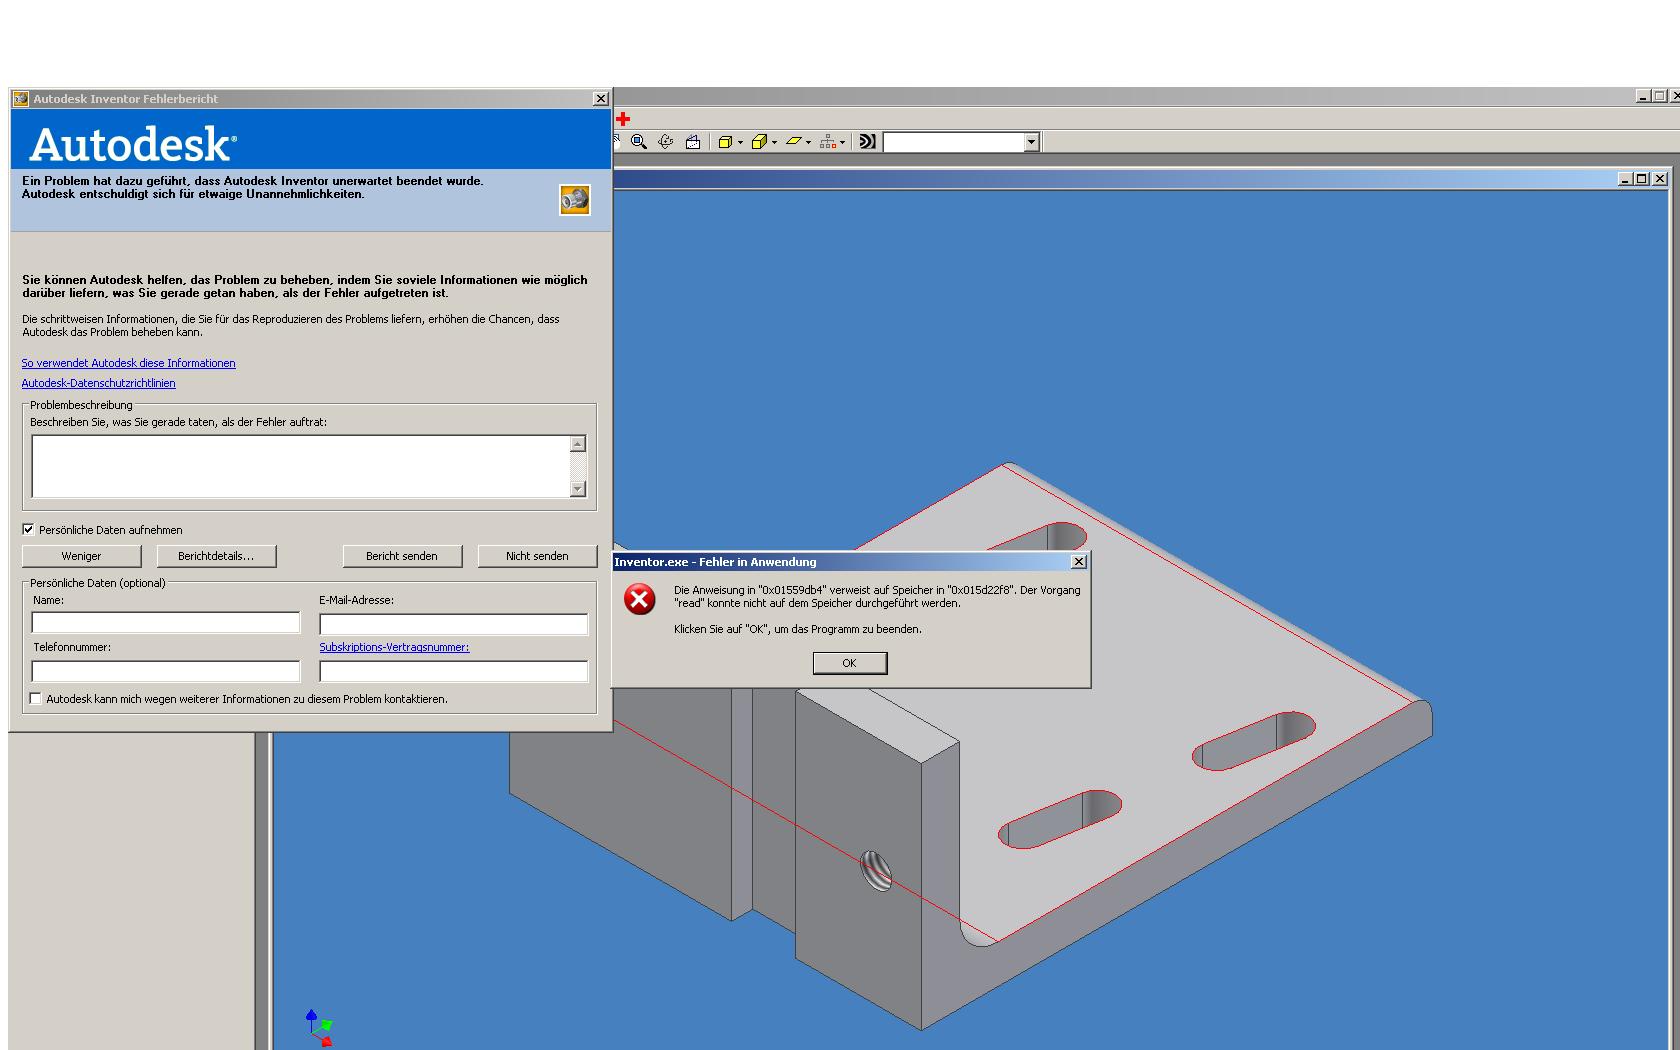
Task: Close the Inventor.exe error dialog
Action: (1079, 562)
